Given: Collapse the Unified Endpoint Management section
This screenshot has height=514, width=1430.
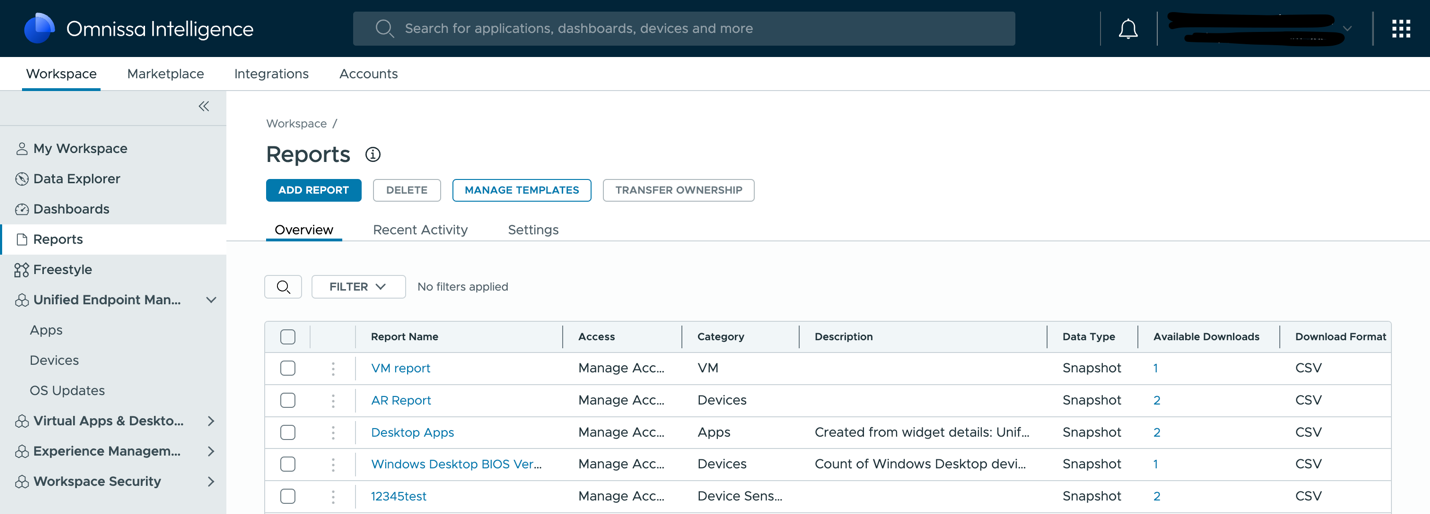Looking at the screenshot, I should click(211, 300).
